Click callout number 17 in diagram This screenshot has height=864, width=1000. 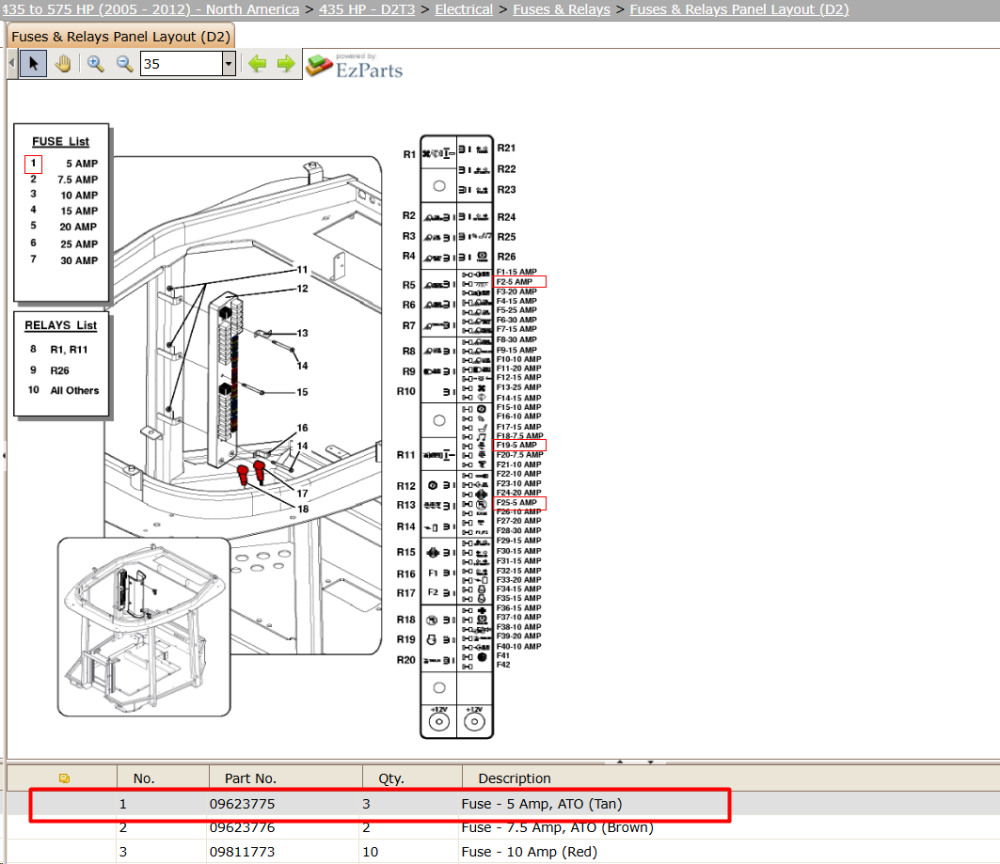click(x=302, y=494)
